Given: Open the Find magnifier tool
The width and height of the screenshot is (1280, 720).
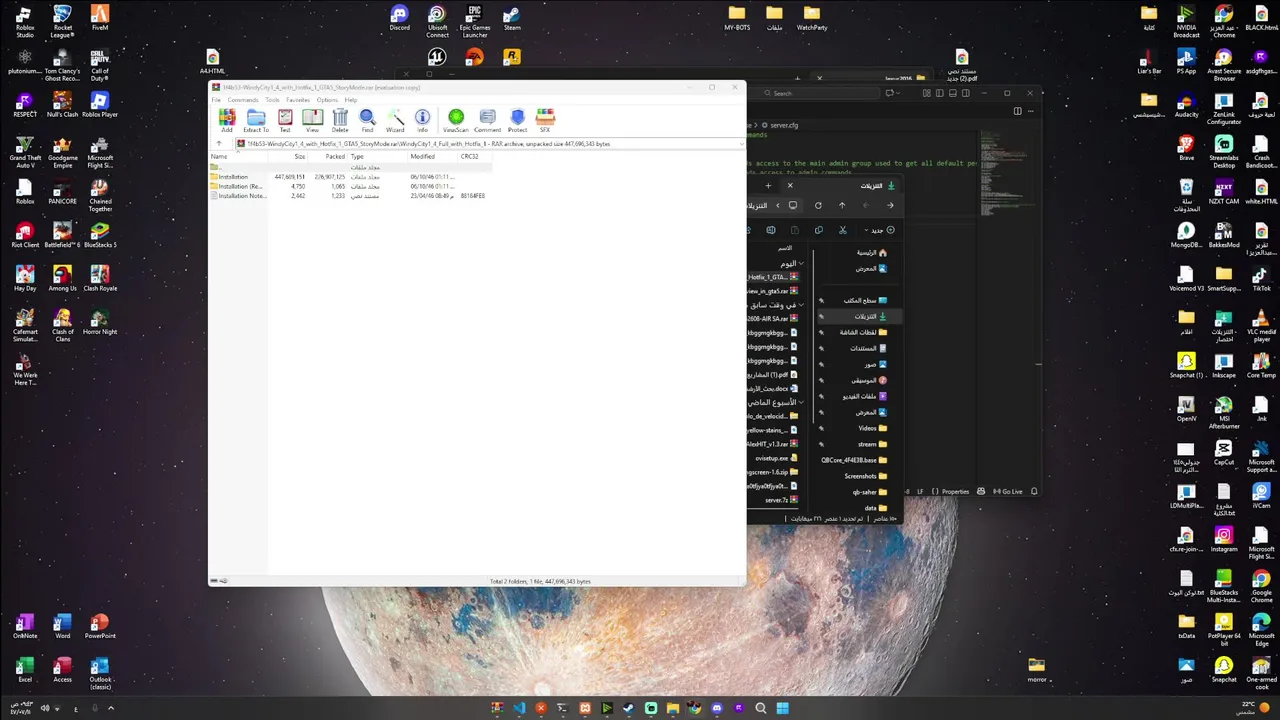Looking at the screenshot, I should 367,121.
